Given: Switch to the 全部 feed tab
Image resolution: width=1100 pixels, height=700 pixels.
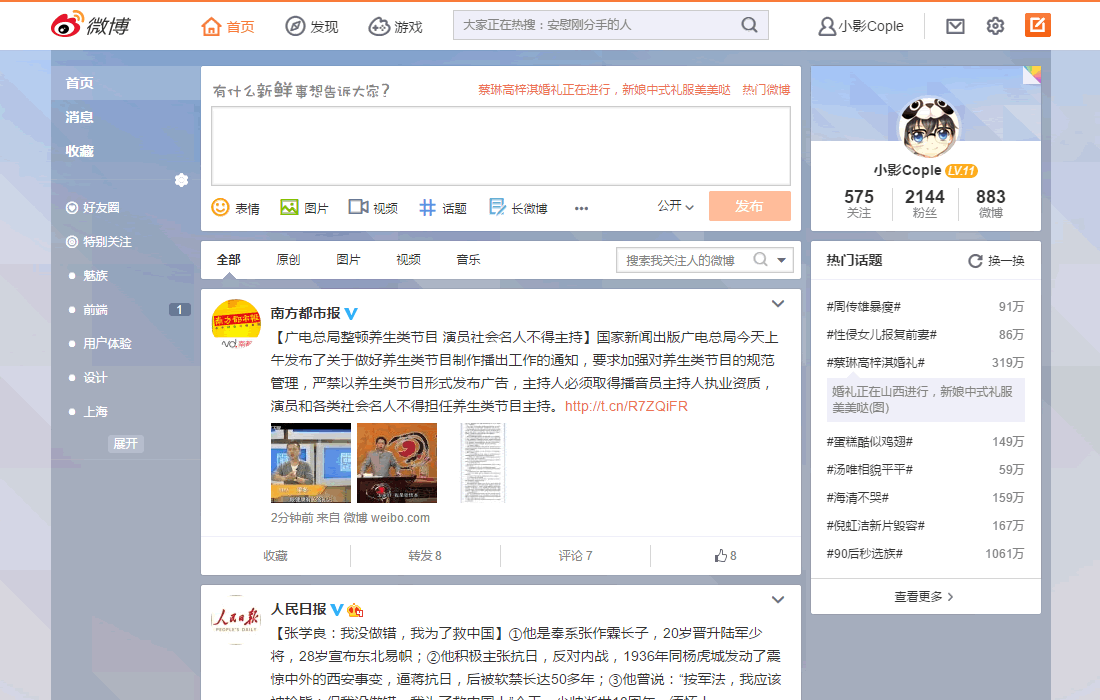Looking at the screenshot, I should (x=229, y=260).
